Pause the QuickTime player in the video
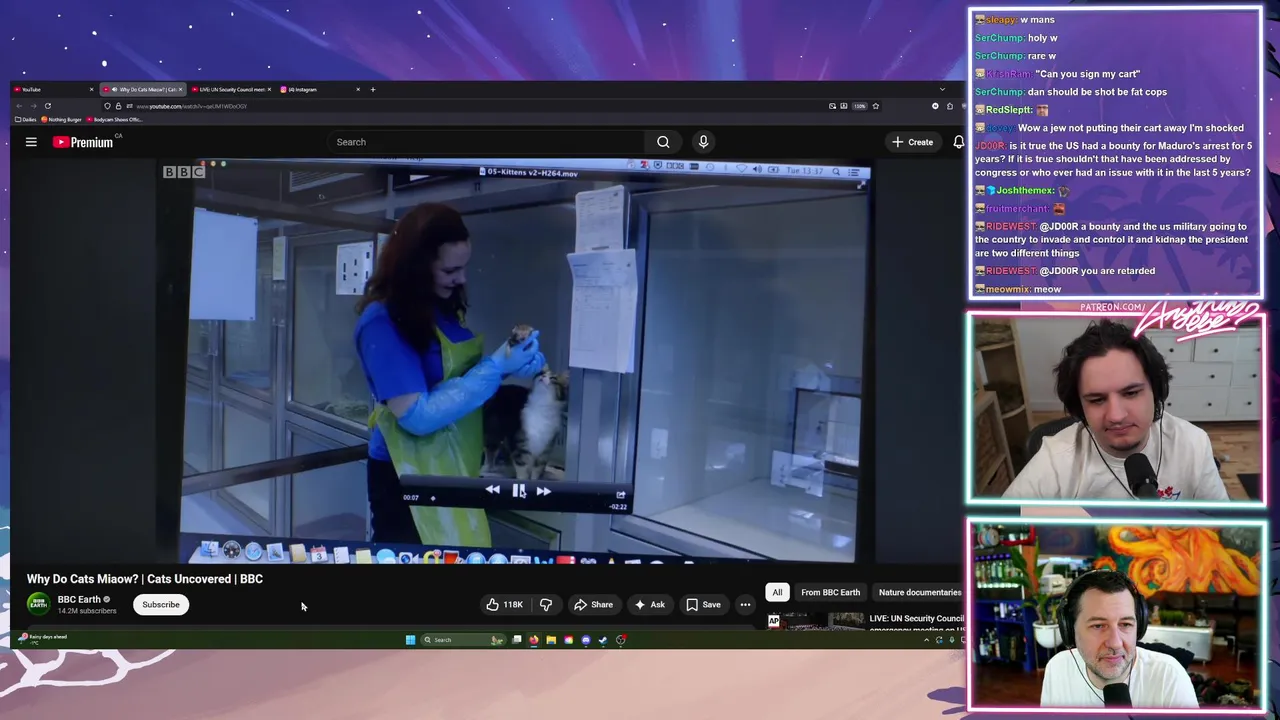The image size is (1280, 720). click(x=518, y=490)
